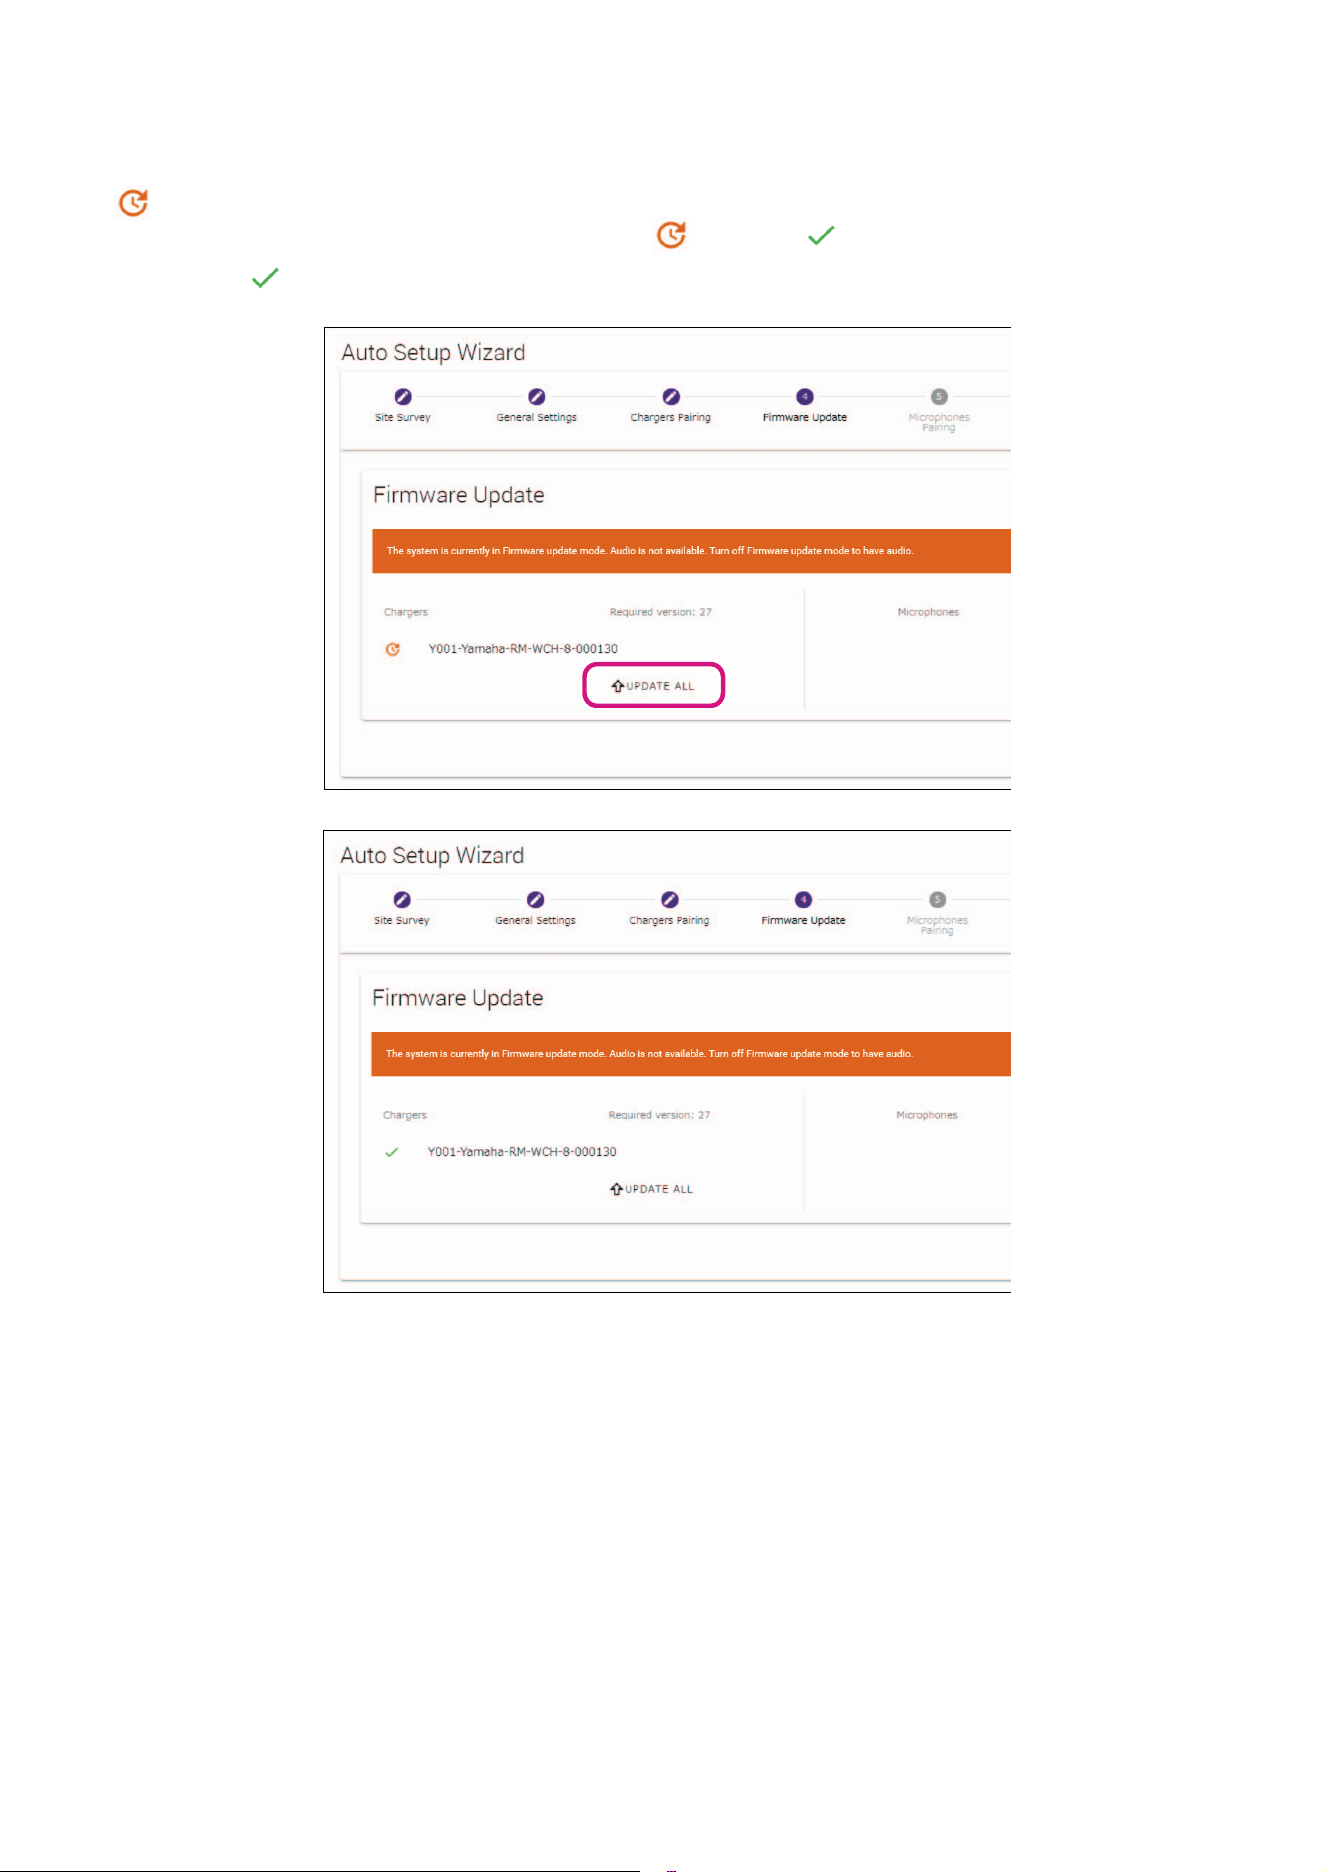This screenshot has width=1323, height=1872.
Task: Click UPDATE ALL in the upper wizard
Action: [653, 686]
